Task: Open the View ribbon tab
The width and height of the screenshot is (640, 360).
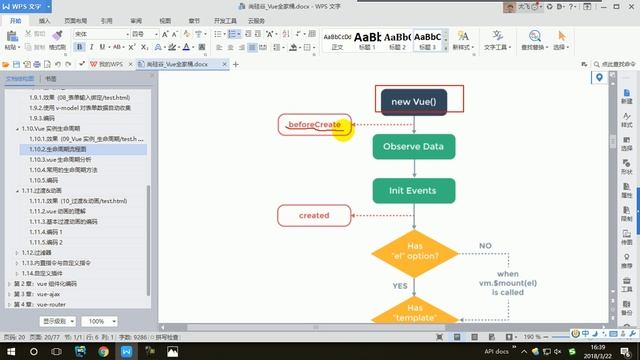Action: click(x=165, y=20)
